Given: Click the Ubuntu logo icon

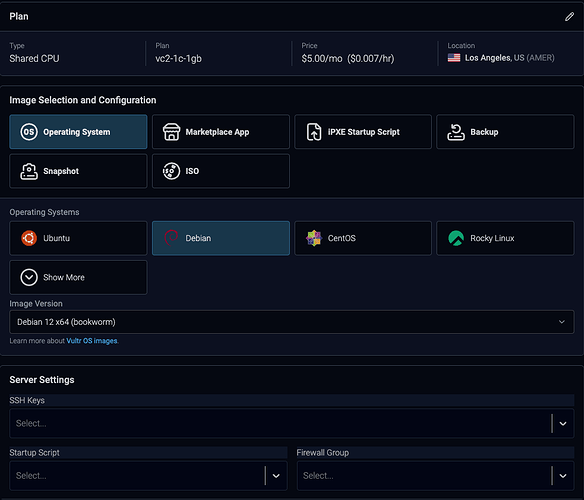Looking at the screenshot, I should pos(29,238).
